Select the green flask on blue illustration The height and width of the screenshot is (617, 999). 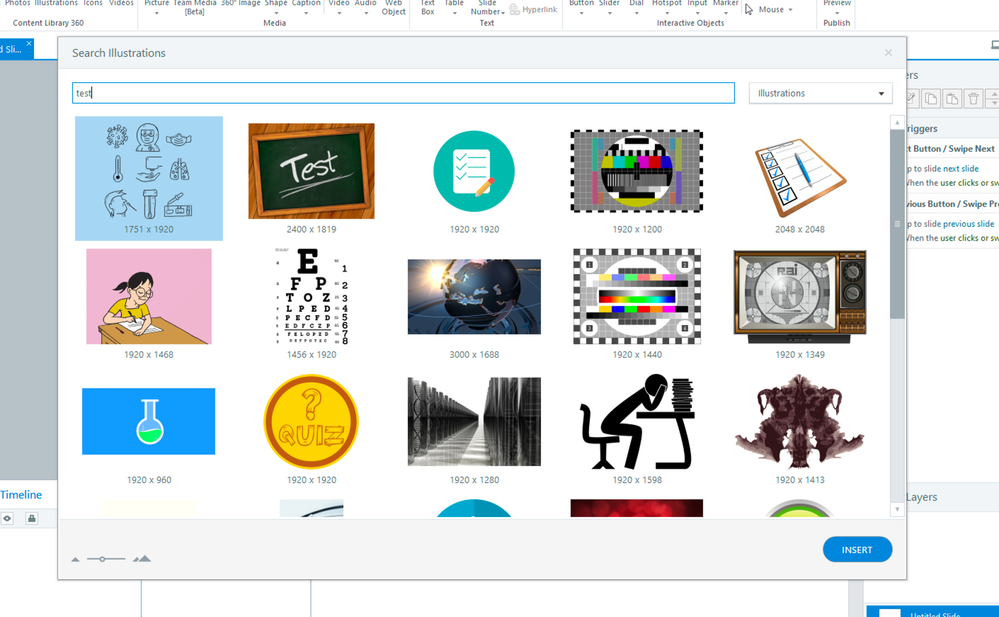[x=148, y=421]
